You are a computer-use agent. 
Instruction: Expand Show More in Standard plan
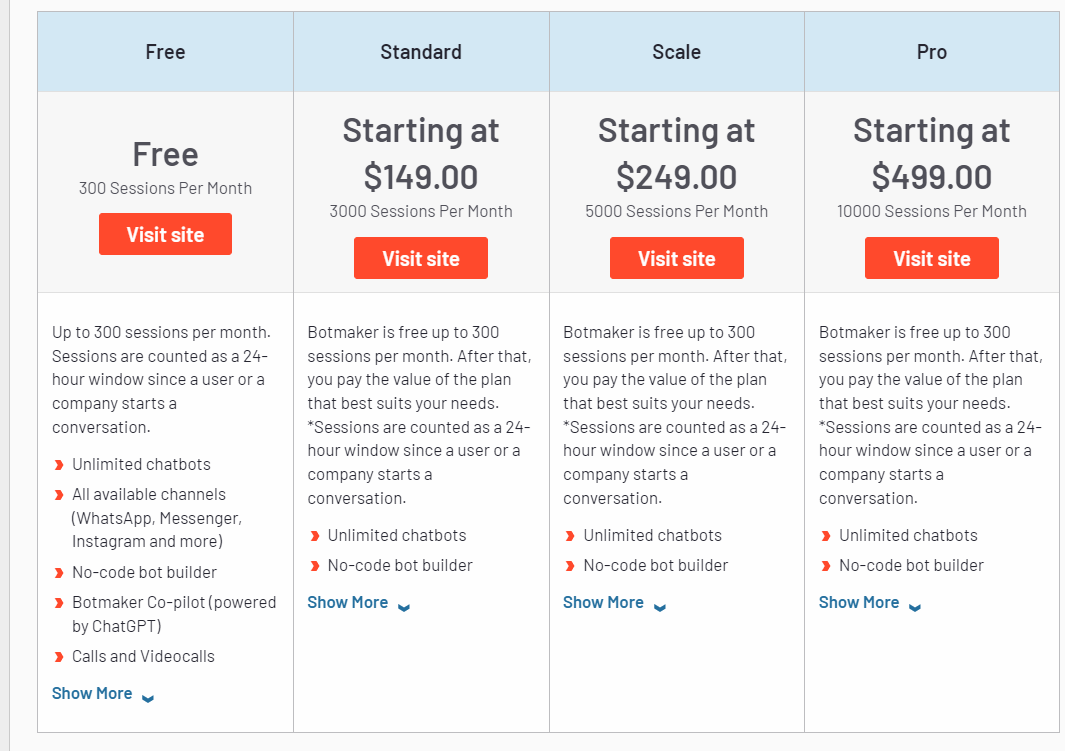tap(347, 602)
